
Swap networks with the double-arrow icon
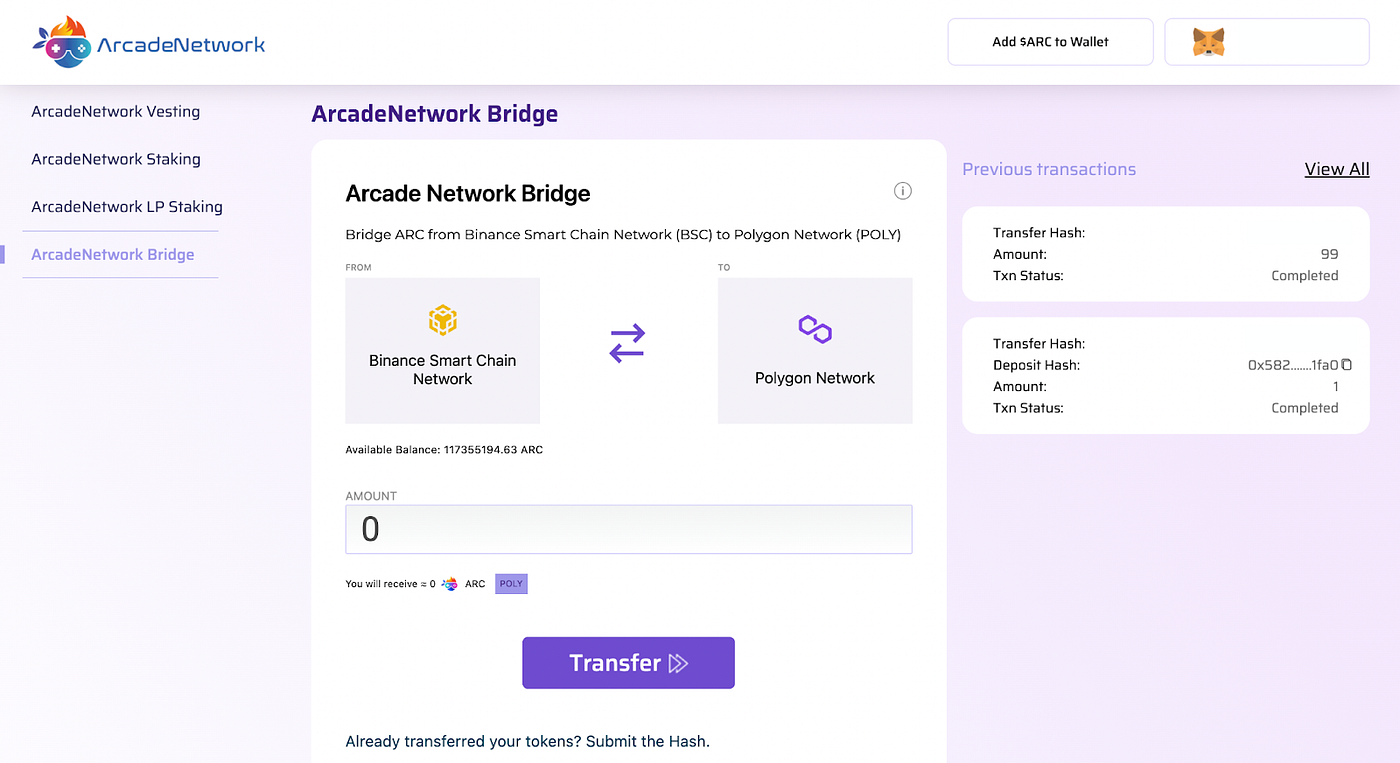coord(628,343)
